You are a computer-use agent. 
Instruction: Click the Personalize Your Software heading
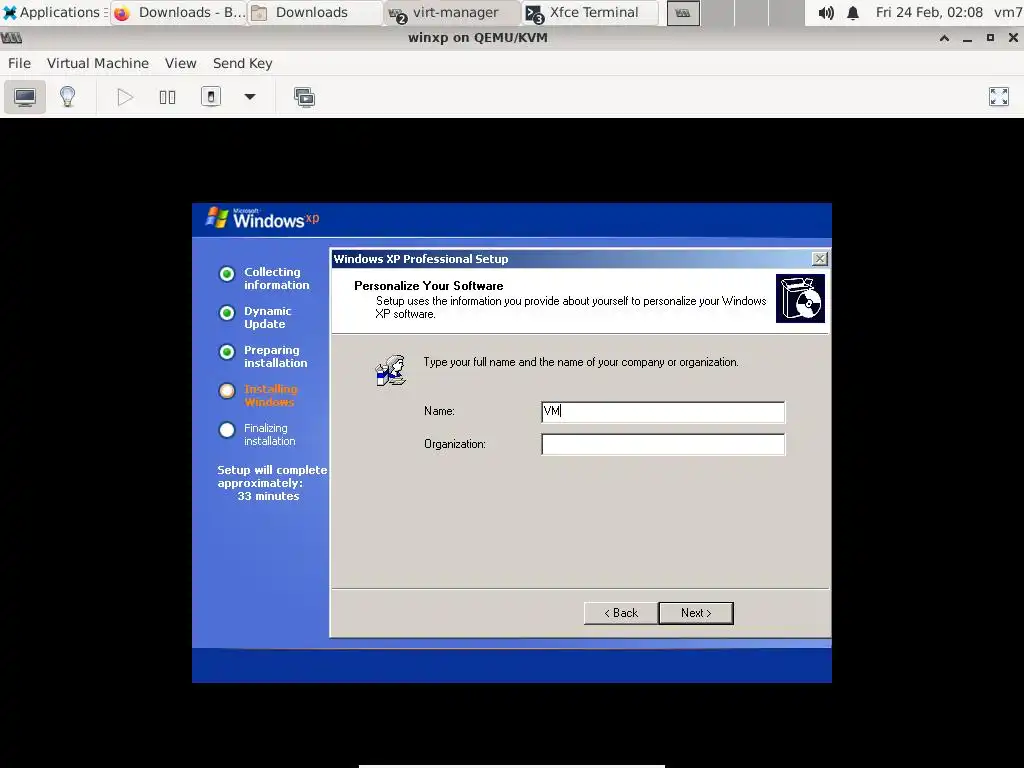click(428, 285)
